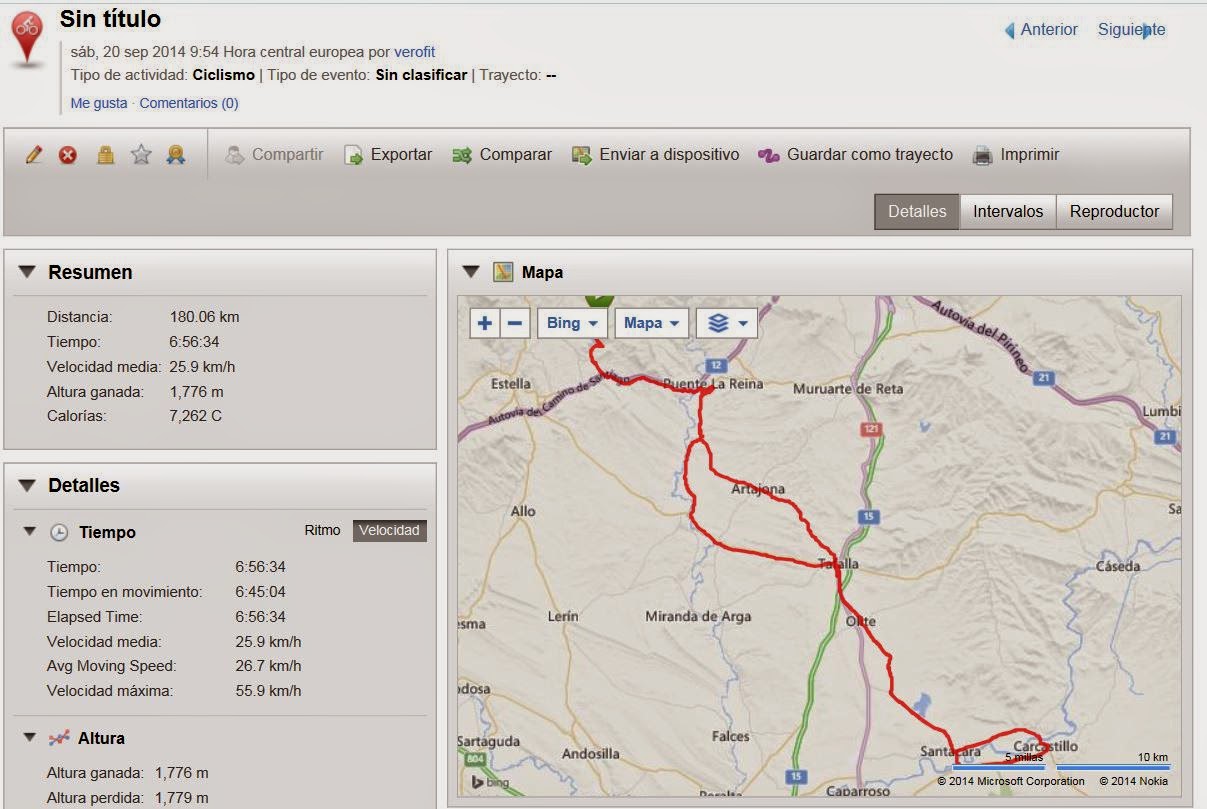Go to Anterior activity link

pyautogui.click(x=1049, y=30)
